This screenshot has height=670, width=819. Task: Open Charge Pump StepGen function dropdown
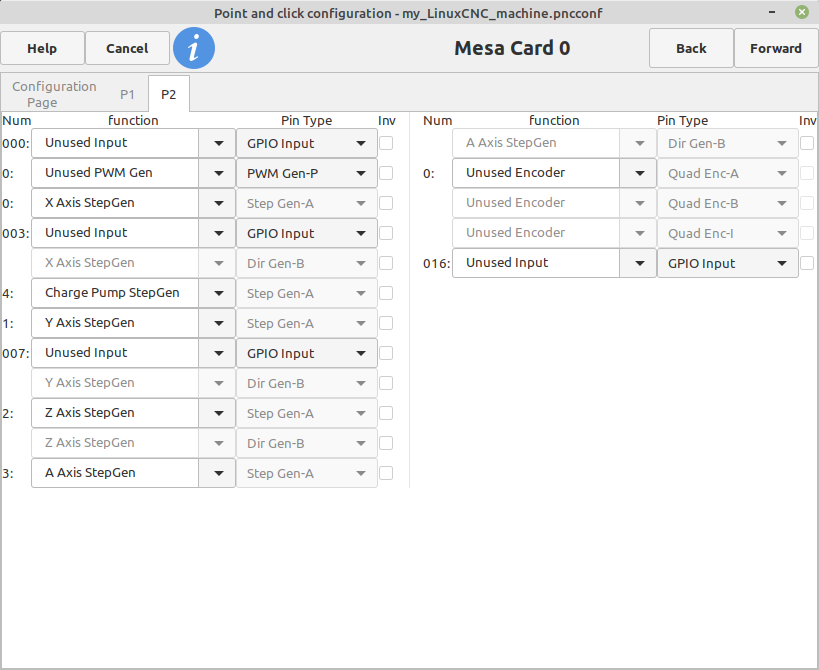(219, 293)
